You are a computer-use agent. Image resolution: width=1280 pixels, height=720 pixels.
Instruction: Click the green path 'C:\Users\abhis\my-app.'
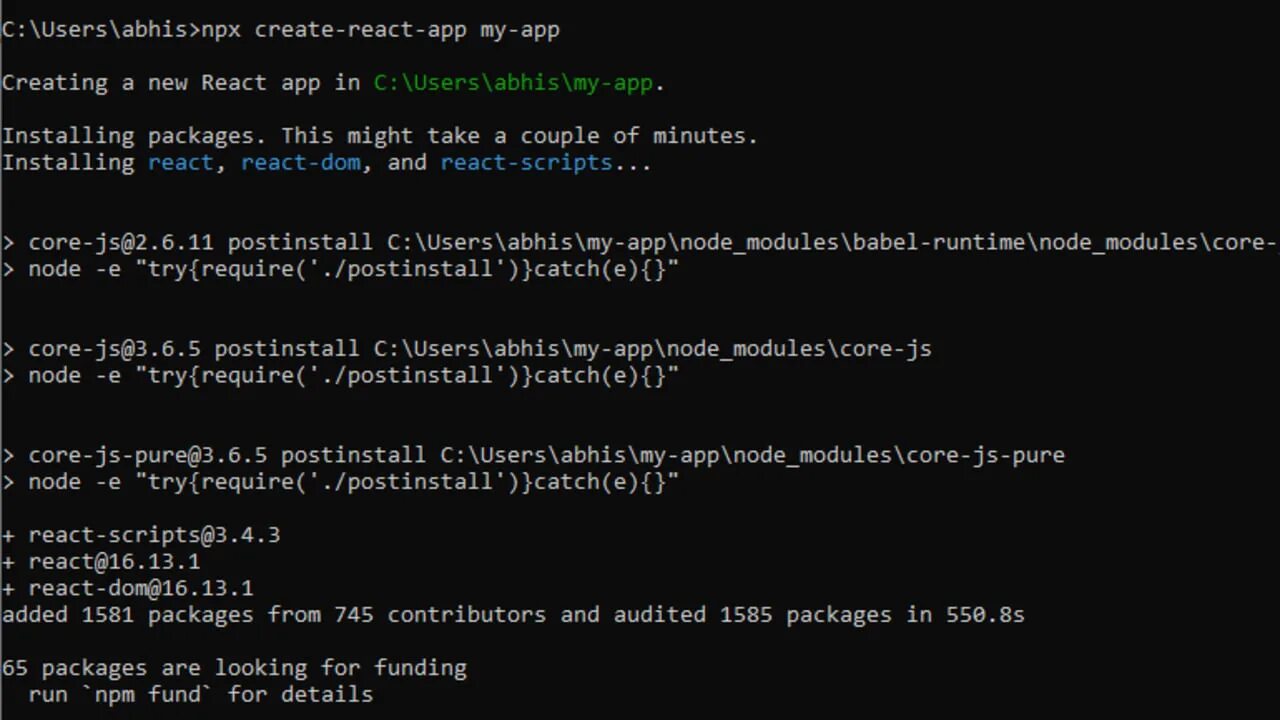click(520, 83)
